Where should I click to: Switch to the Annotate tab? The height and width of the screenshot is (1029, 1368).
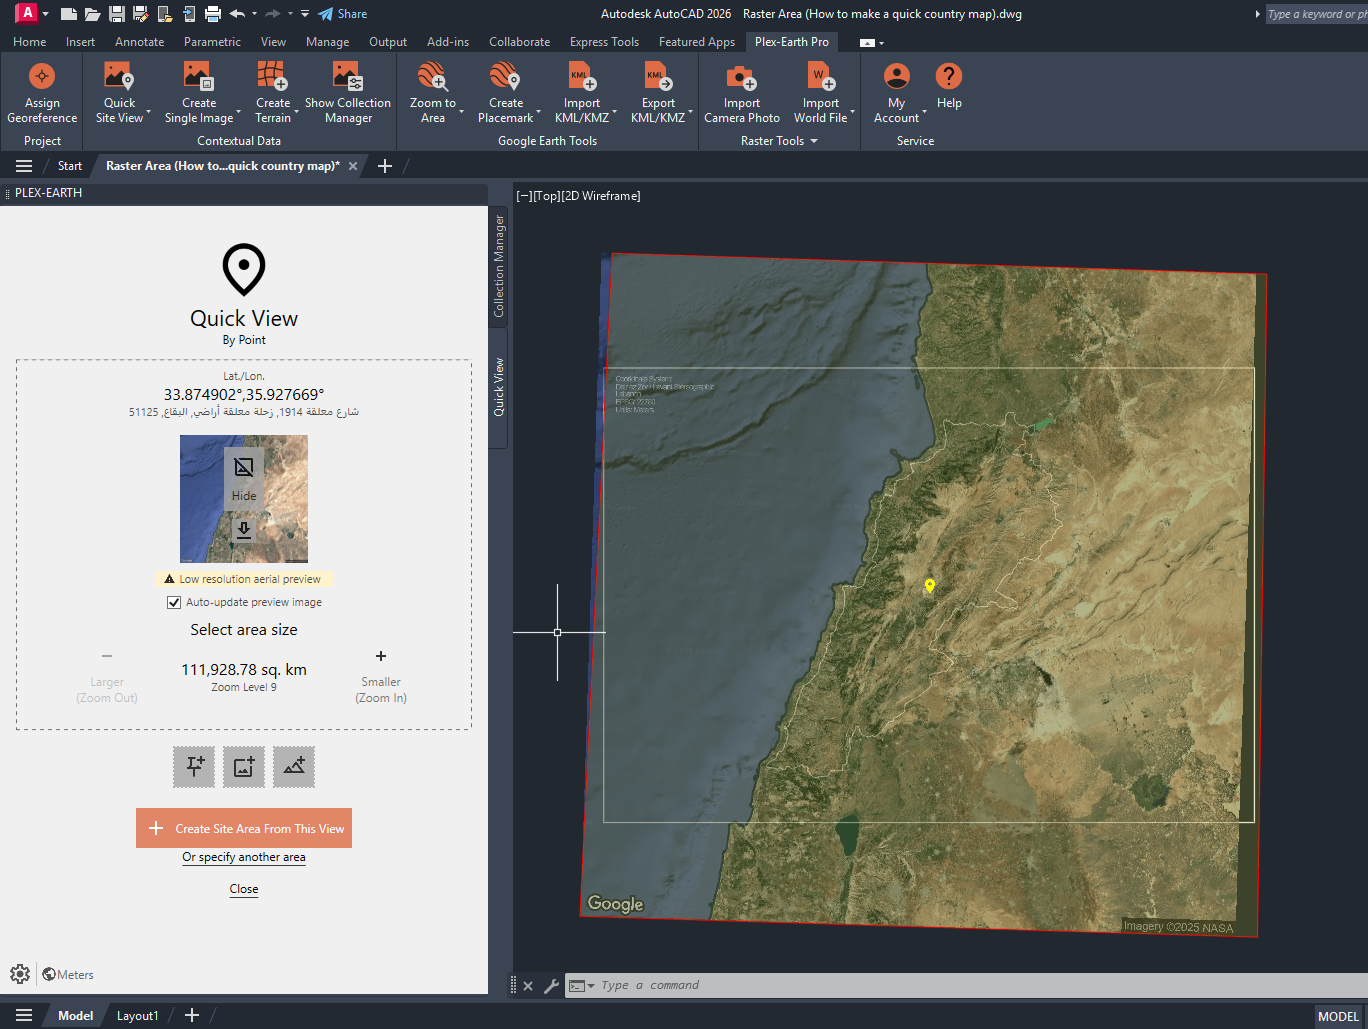coord(139,42)
